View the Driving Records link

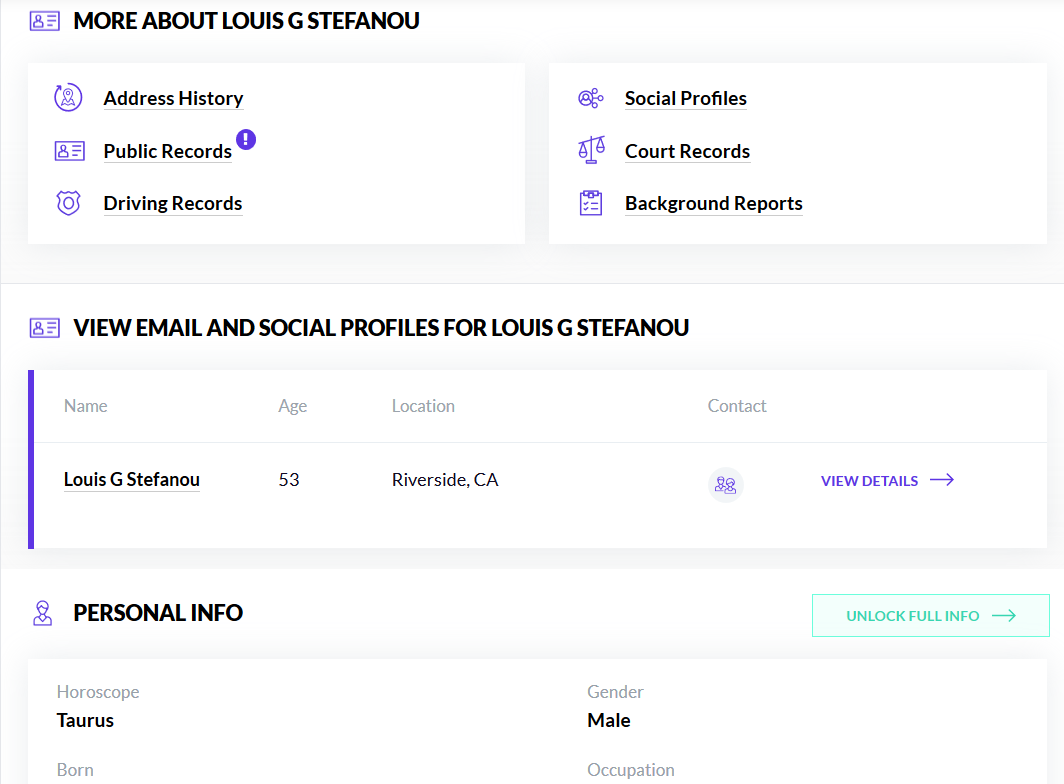click(172, 203)
